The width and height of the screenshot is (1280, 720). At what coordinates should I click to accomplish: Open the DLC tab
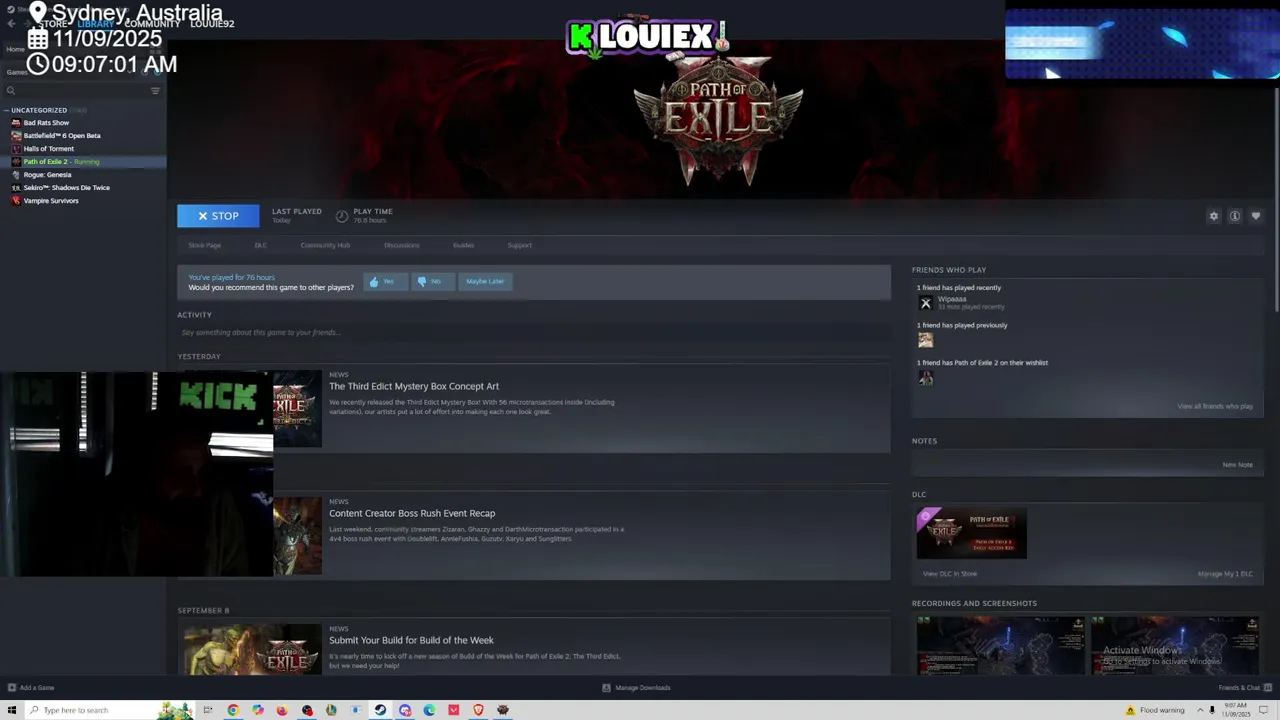(260, 245)
